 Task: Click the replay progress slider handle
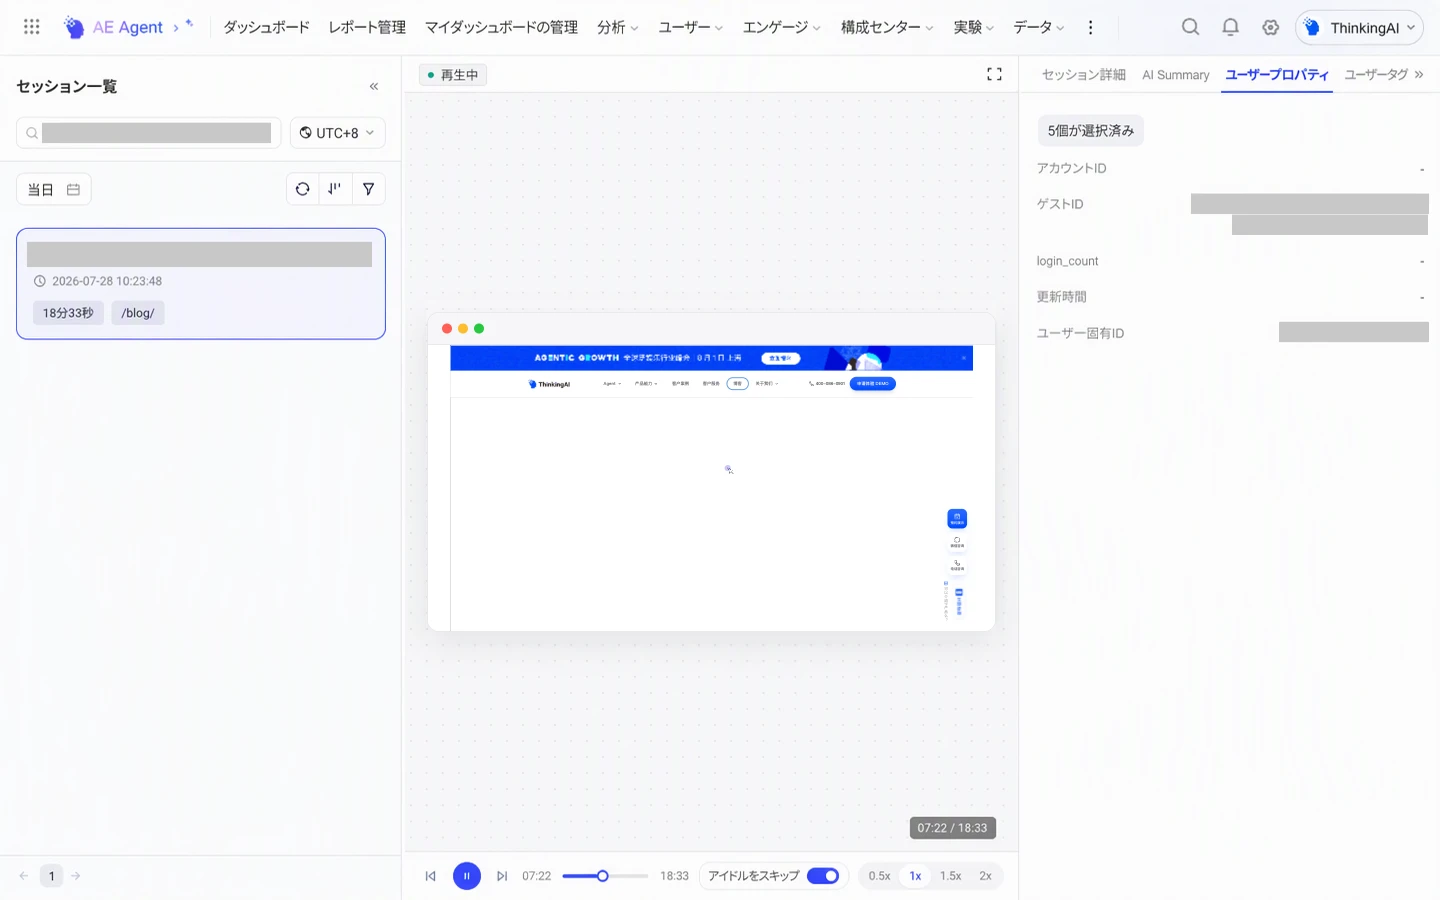click(602, 876)
